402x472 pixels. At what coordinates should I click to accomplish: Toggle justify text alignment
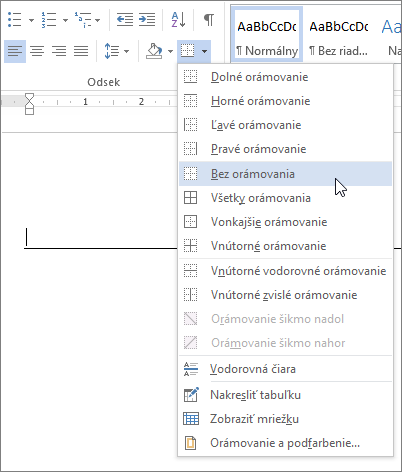[x=81, y=51]
